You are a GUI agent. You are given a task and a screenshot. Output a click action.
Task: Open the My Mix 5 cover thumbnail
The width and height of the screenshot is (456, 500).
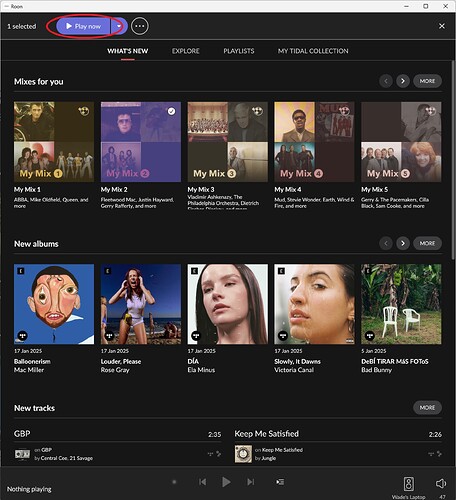[401, 142]
